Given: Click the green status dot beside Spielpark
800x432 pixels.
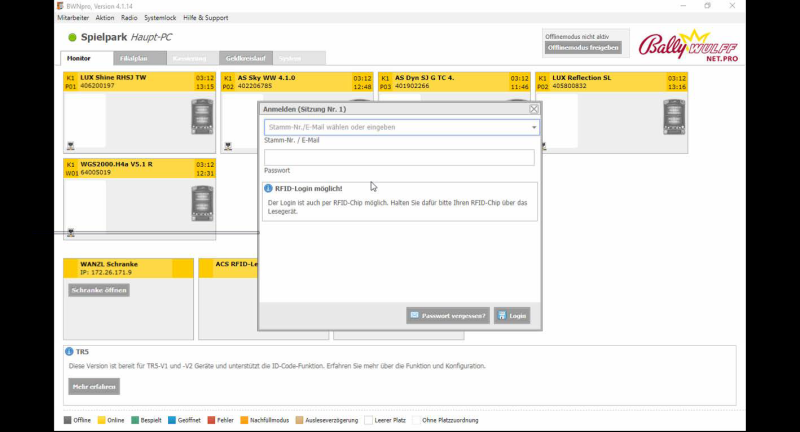Looking at the screenshot, I should coord(72,37).
